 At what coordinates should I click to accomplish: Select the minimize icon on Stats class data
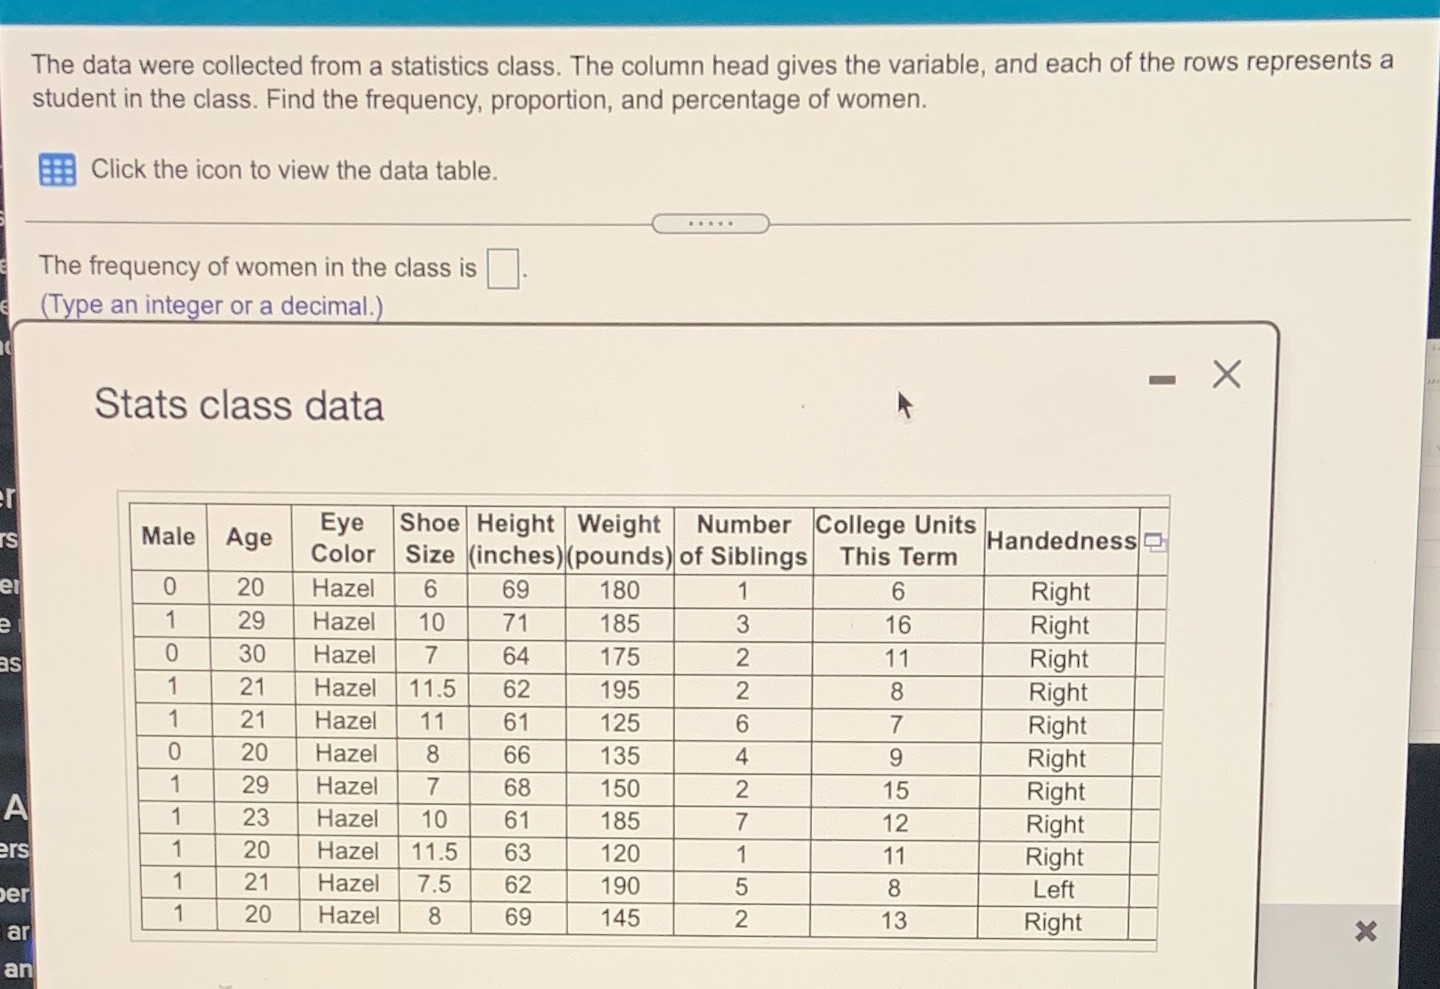pos(1159,378)
